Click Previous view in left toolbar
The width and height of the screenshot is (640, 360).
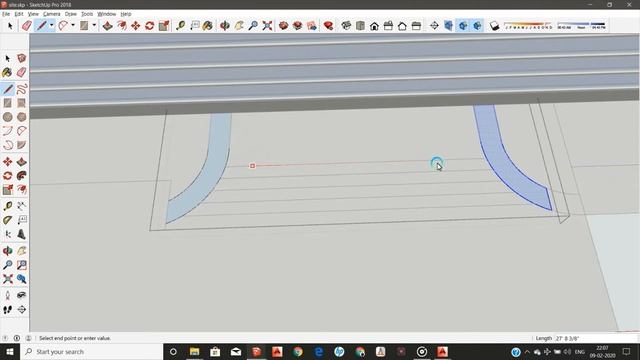coord(22,279)
